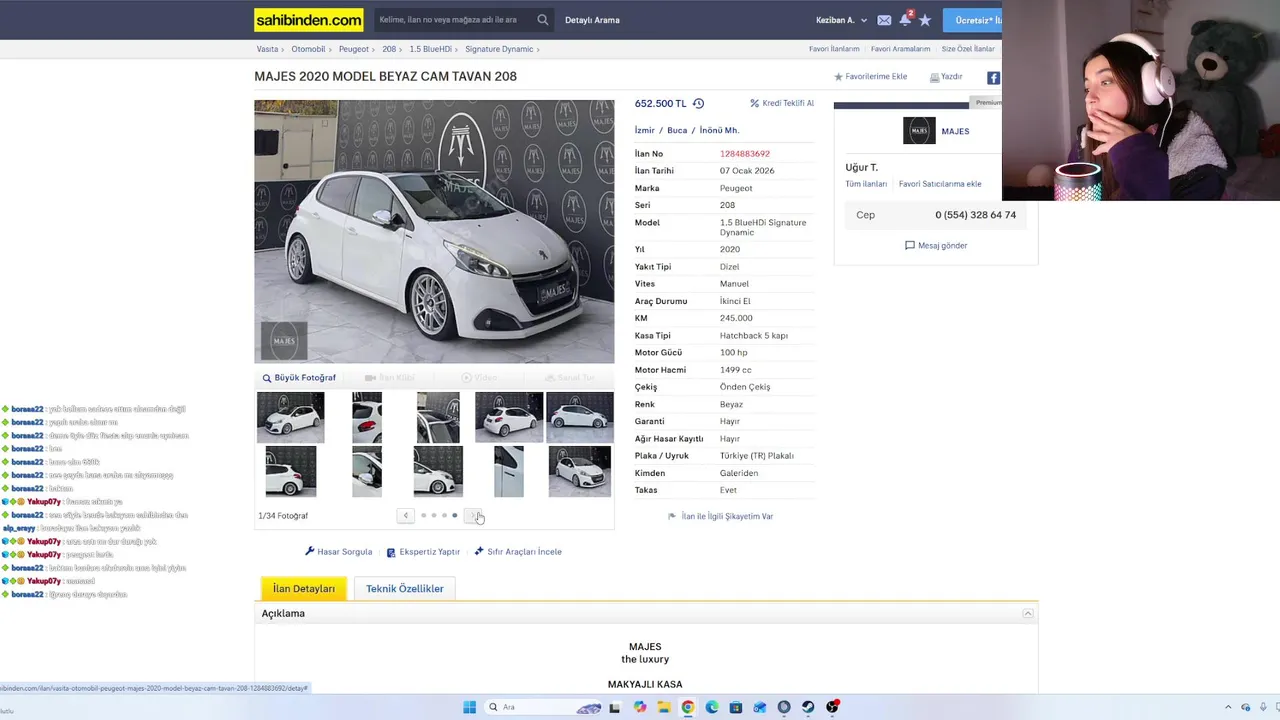The image size is (1280, 720).
Task: Add listing via Favorilerime Ekle
Action: (870, 77)
